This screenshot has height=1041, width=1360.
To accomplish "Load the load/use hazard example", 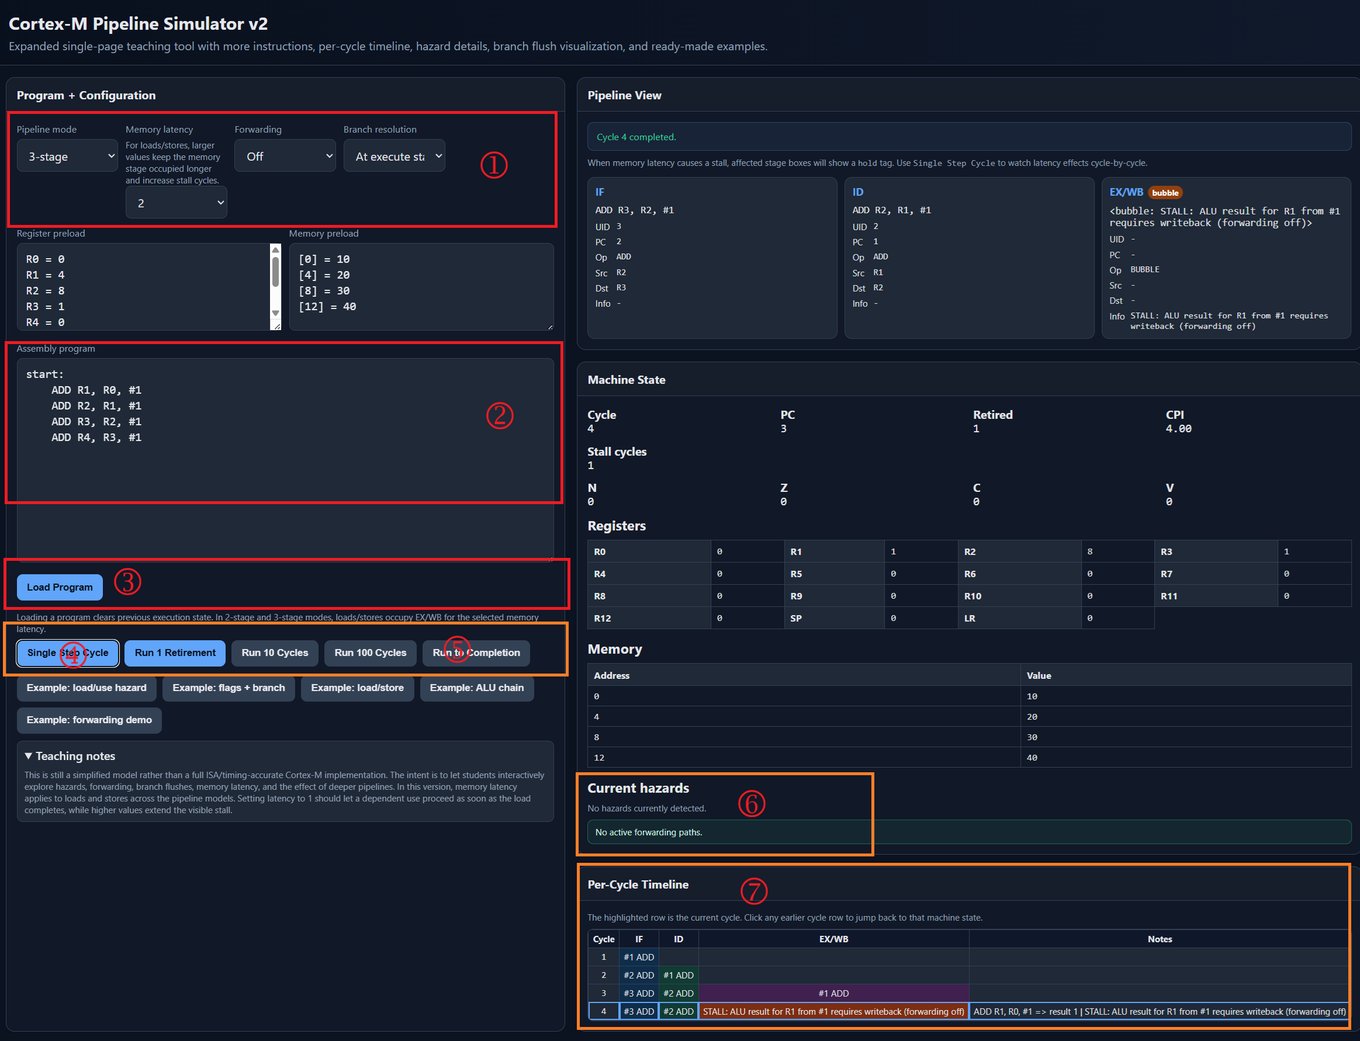I will point(87,688).
